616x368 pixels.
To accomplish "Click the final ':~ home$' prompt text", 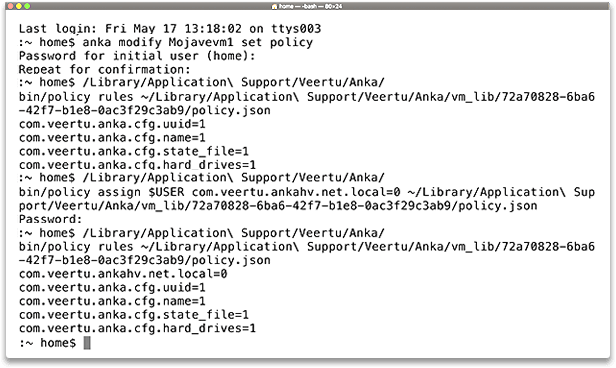I will coord(47,343).
